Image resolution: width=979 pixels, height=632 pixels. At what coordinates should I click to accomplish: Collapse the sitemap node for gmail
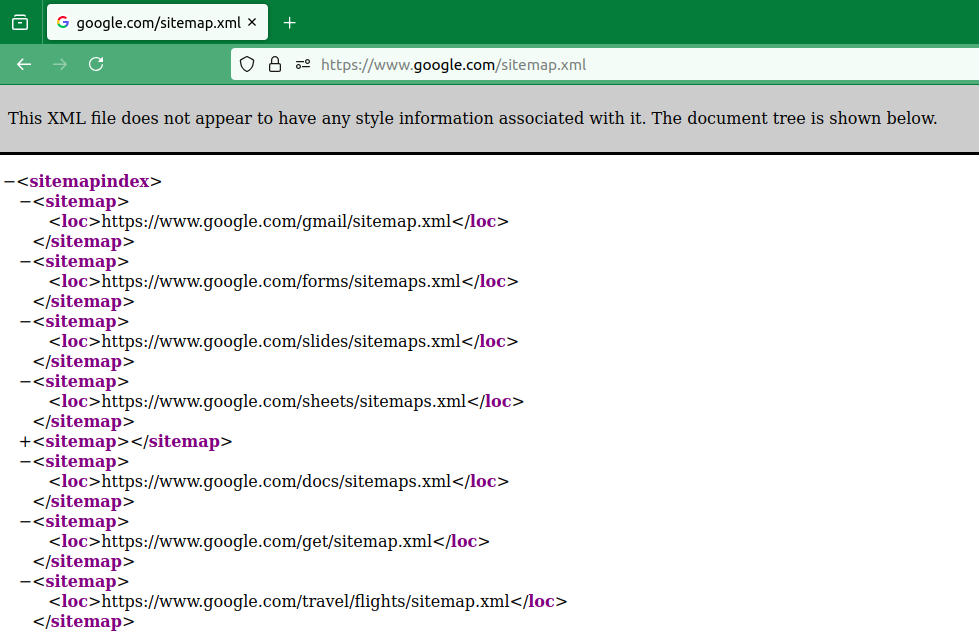(x=26, y=202)
